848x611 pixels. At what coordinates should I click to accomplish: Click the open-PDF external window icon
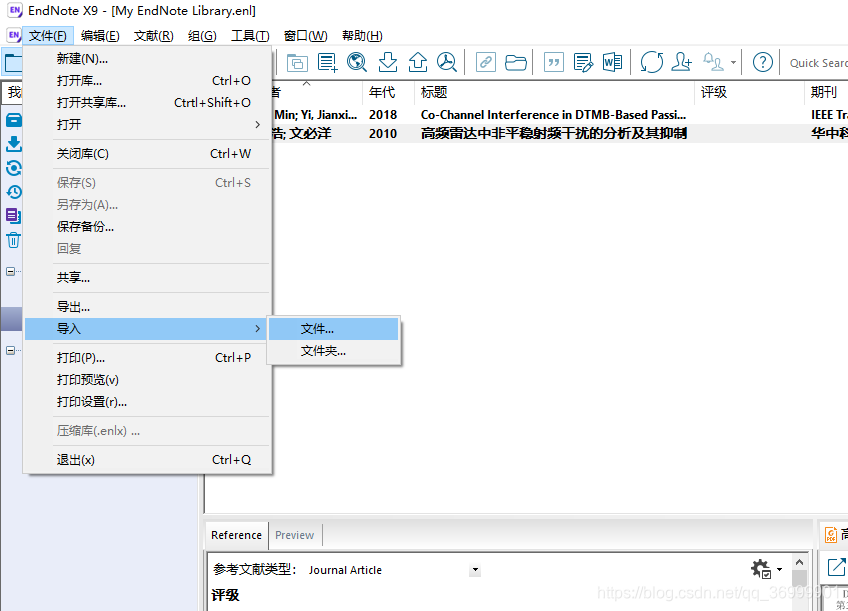click(x=836, y=567)
